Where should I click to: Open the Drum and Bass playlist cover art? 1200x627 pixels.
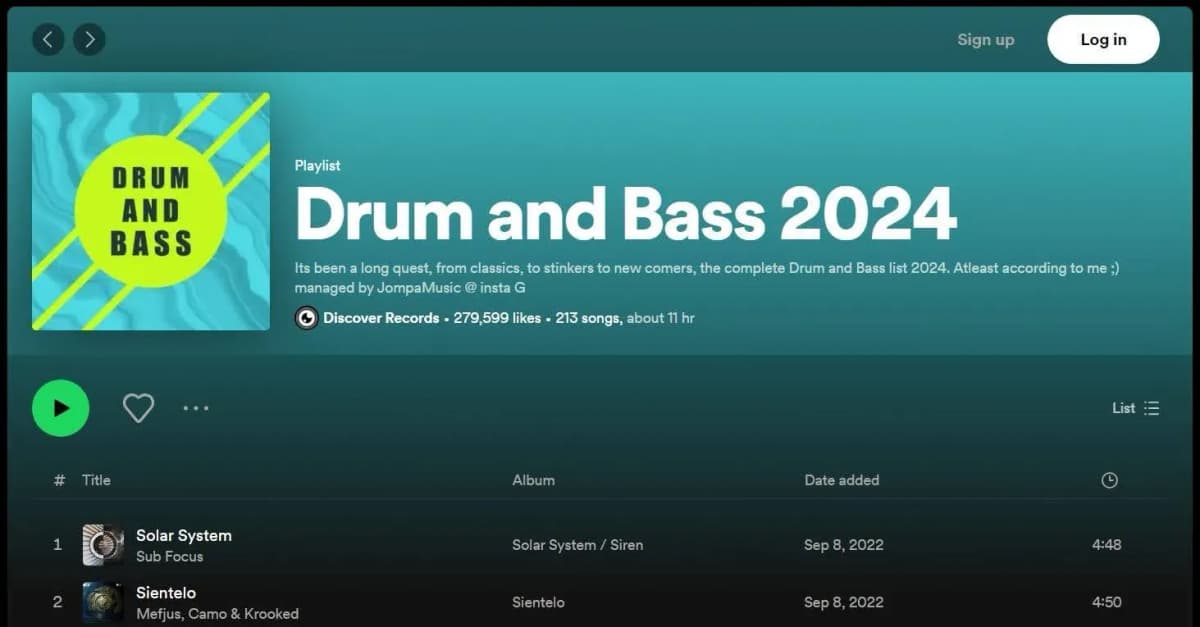point(151,211)
